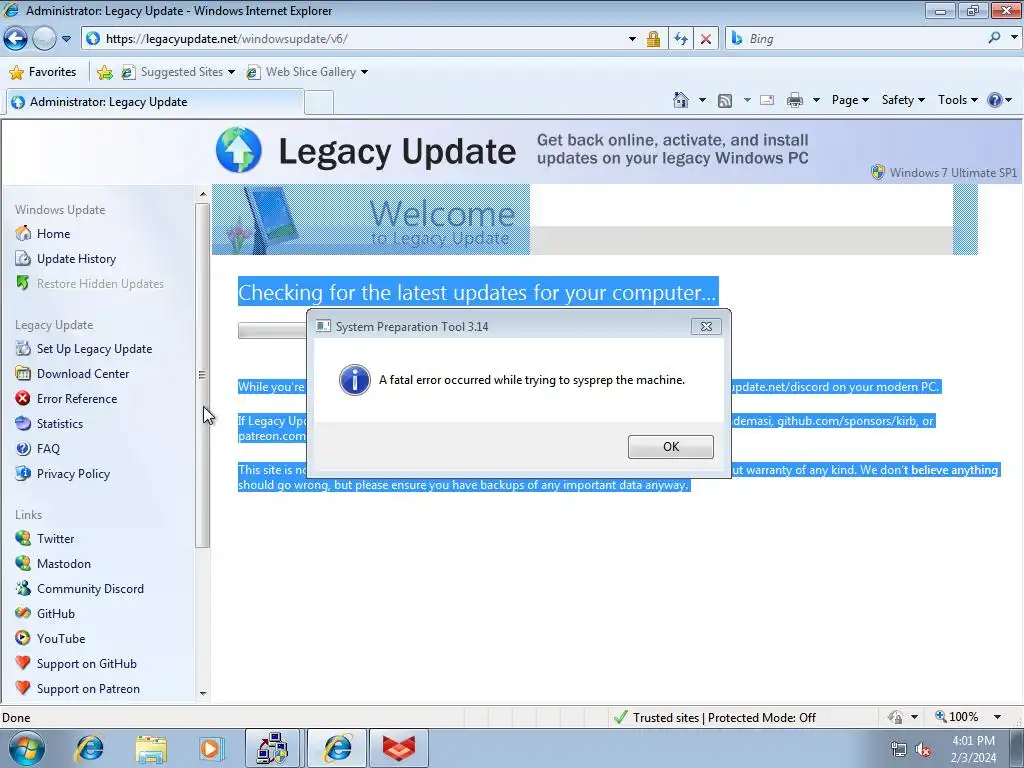Launch Windows Media Player from taskbar
1024x768 pixels.
pyautogui.click(x=211, y=749)
